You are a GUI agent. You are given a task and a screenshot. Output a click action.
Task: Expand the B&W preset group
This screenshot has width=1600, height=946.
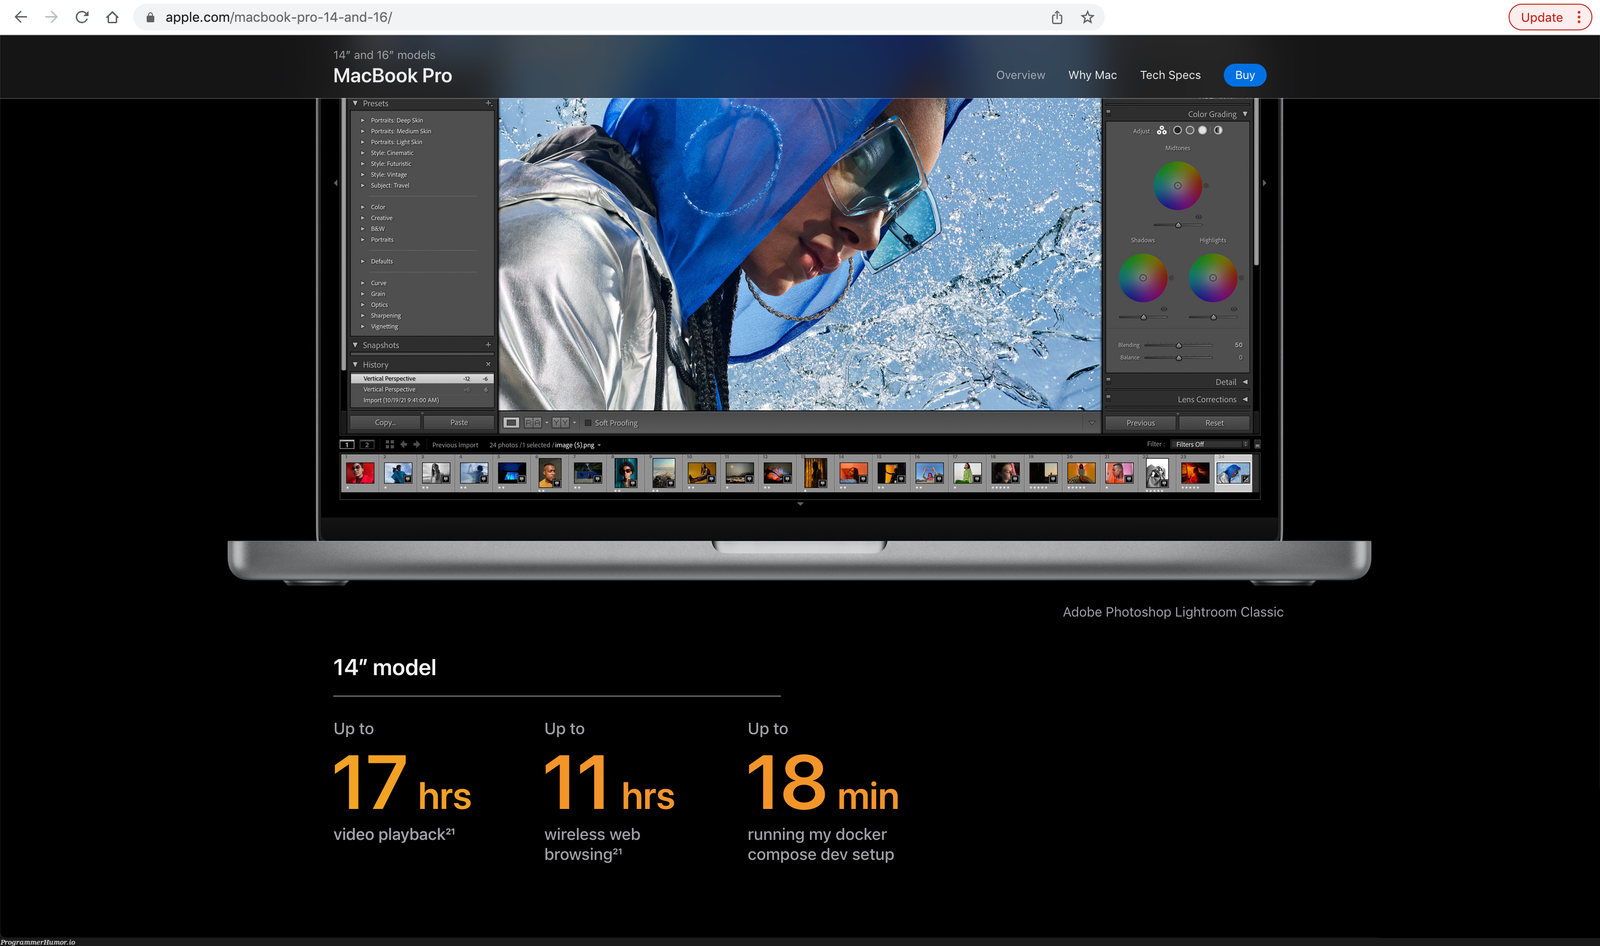pos(363,228)
